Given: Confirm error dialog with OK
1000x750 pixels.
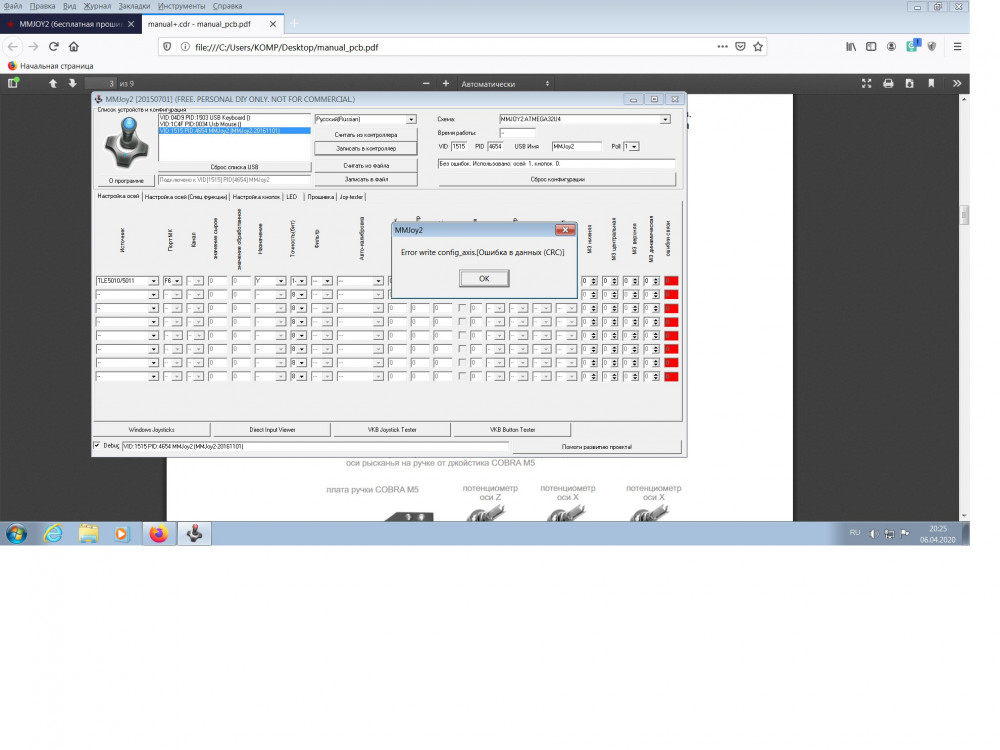Looking at the screenshot, I should (x=484, y=279).
